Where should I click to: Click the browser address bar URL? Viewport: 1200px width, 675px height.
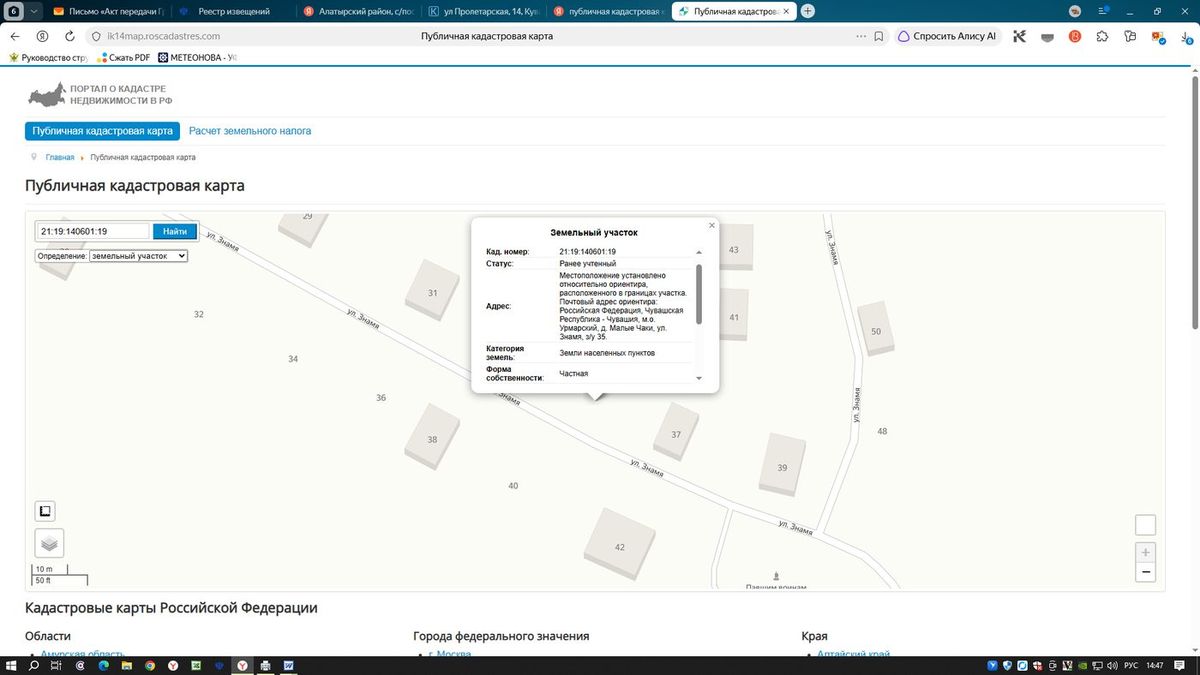point(163,36)
